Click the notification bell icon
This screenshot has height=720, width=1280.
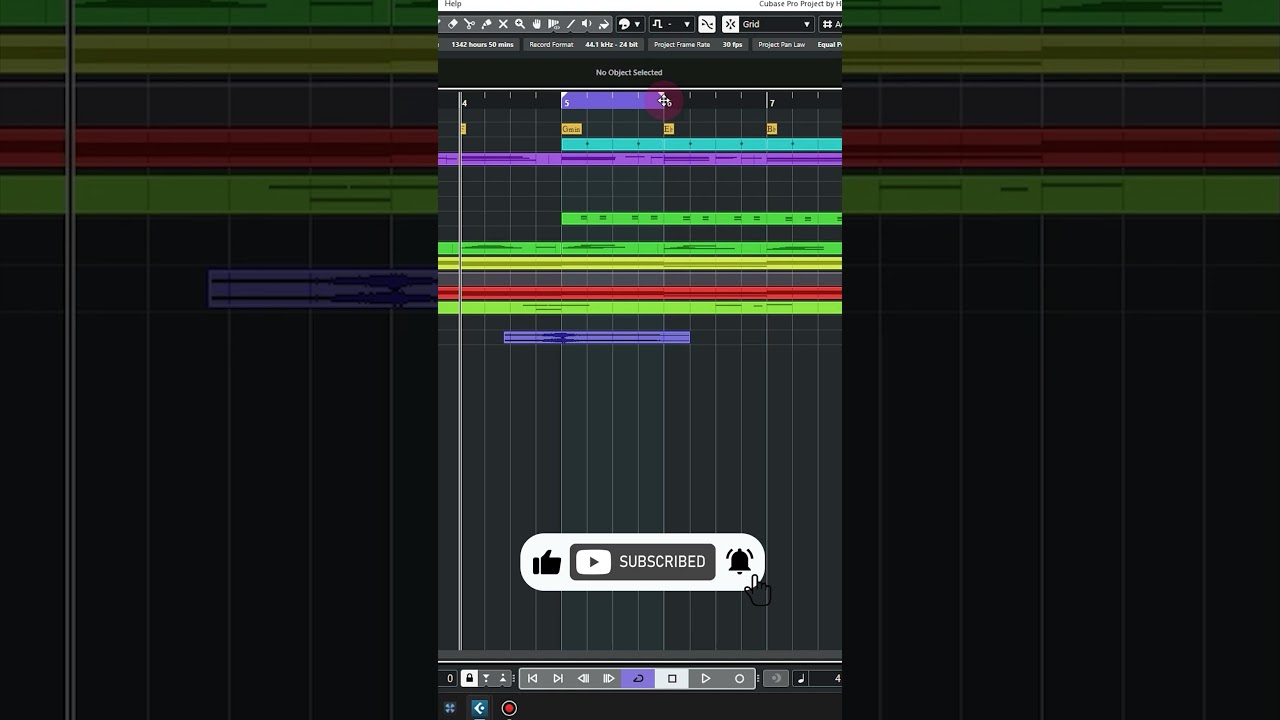click(x=740, y=561)
